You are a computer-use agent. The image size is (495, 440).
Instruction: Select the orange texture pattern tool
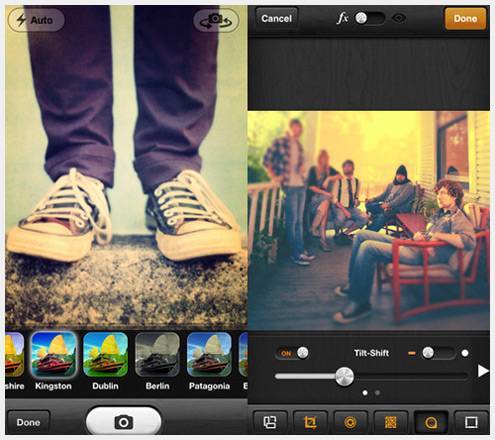391,422
